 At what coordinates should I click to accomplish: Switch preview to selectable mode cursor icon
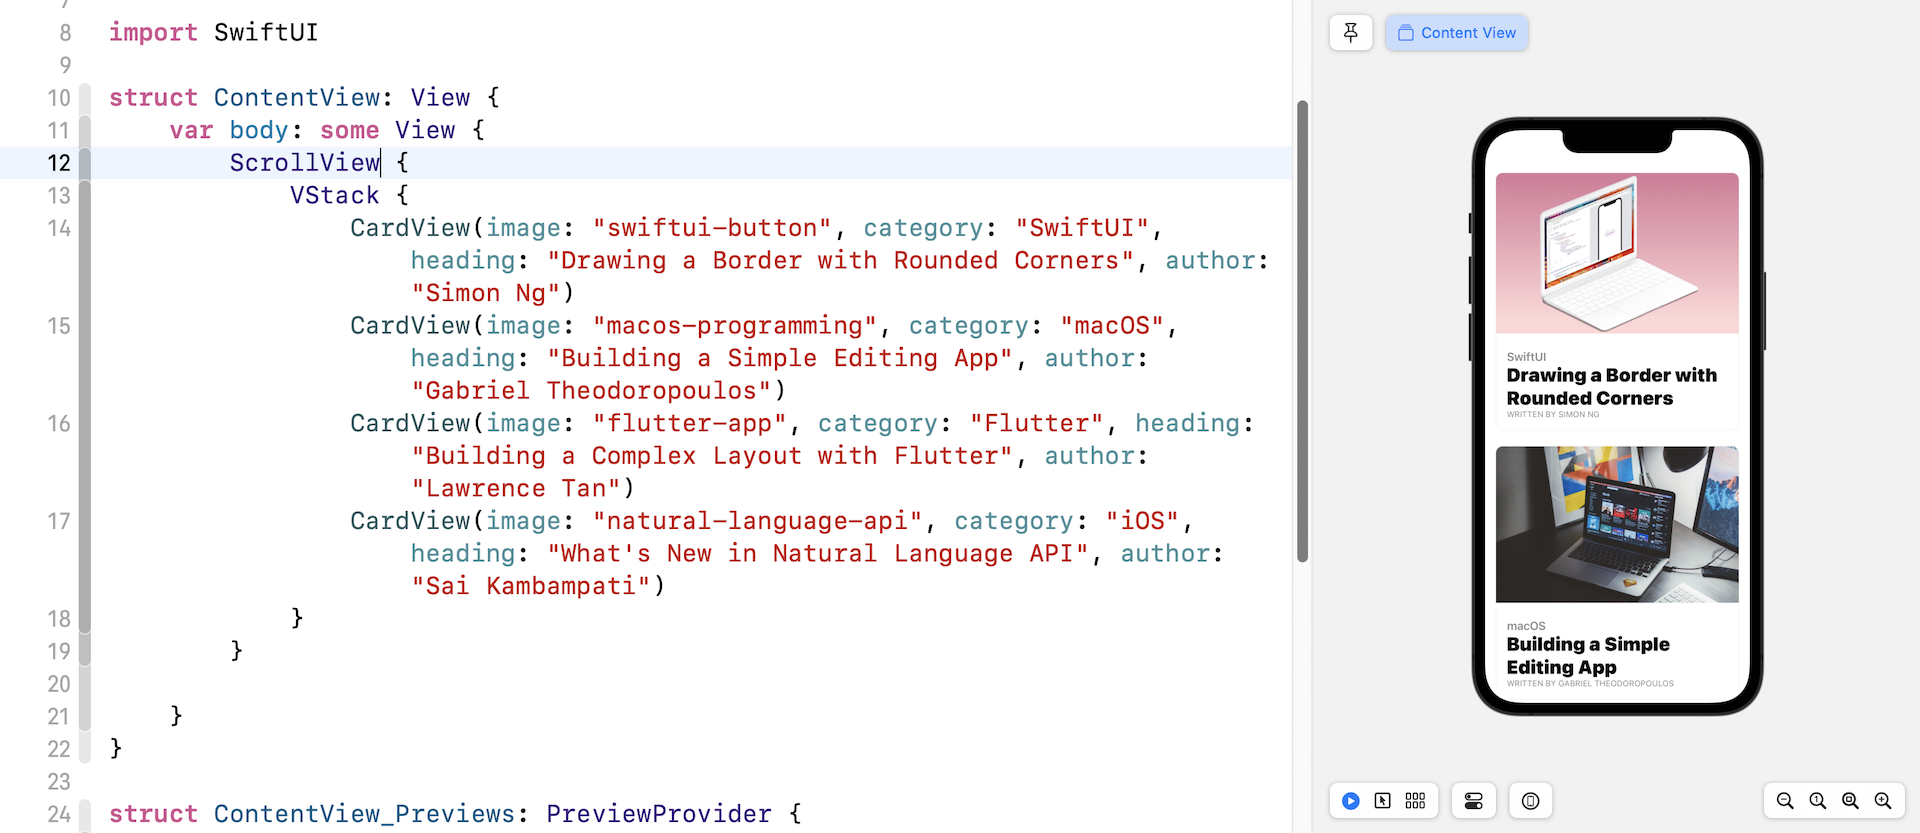point(1383,801)
